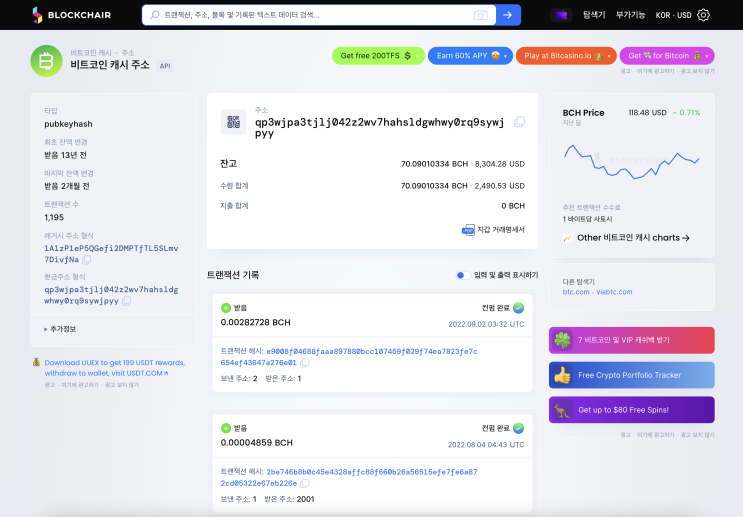Screen dimensions: 743x517
Task: Open btc.com explorer link
Action: click(576, 292)
